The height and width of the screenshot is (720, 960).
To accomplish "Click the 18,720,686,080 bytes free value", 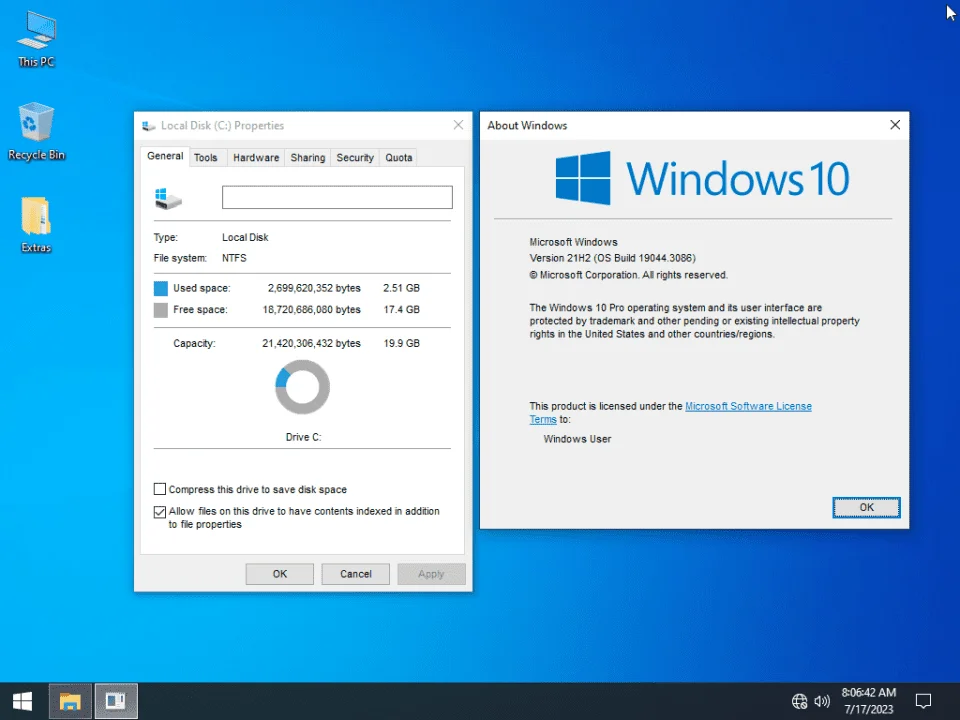I will tap(312, 309).
